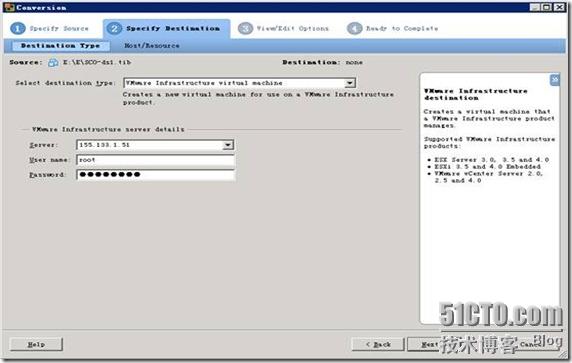This screenshot has height=363, width=572.
Task: Go to the Ready to Complete step
Action: (393, 28)
